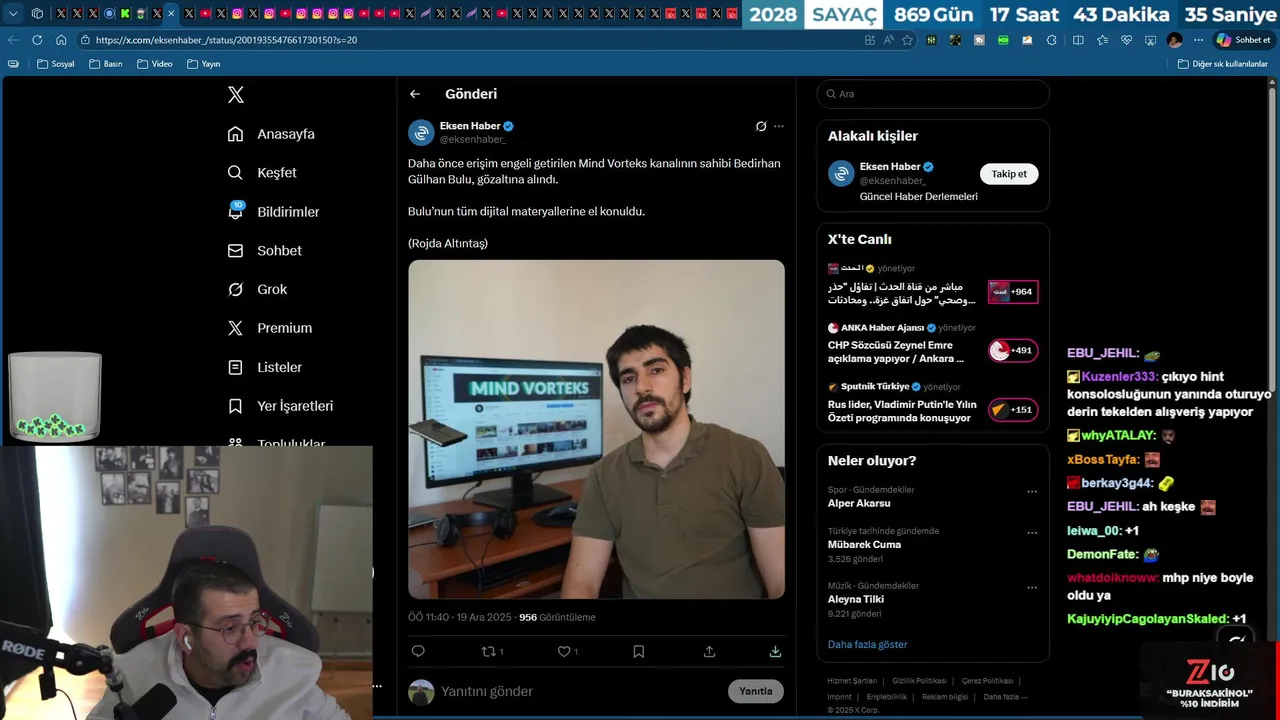1280x720 pixels.
Task: Open Keşfet in sidebar
Action: pos(262,173)
